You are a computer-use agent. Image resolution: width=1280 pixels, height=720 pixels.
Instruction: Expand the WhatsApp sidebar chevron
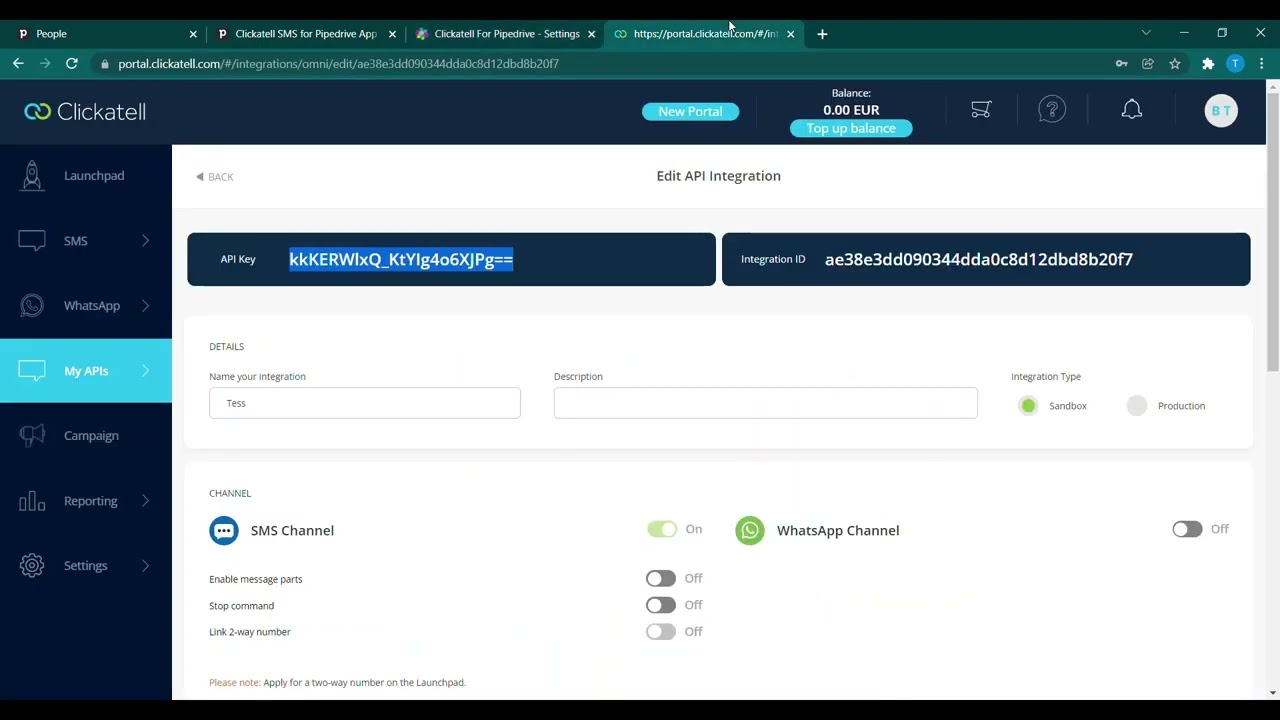click(145, 306)
